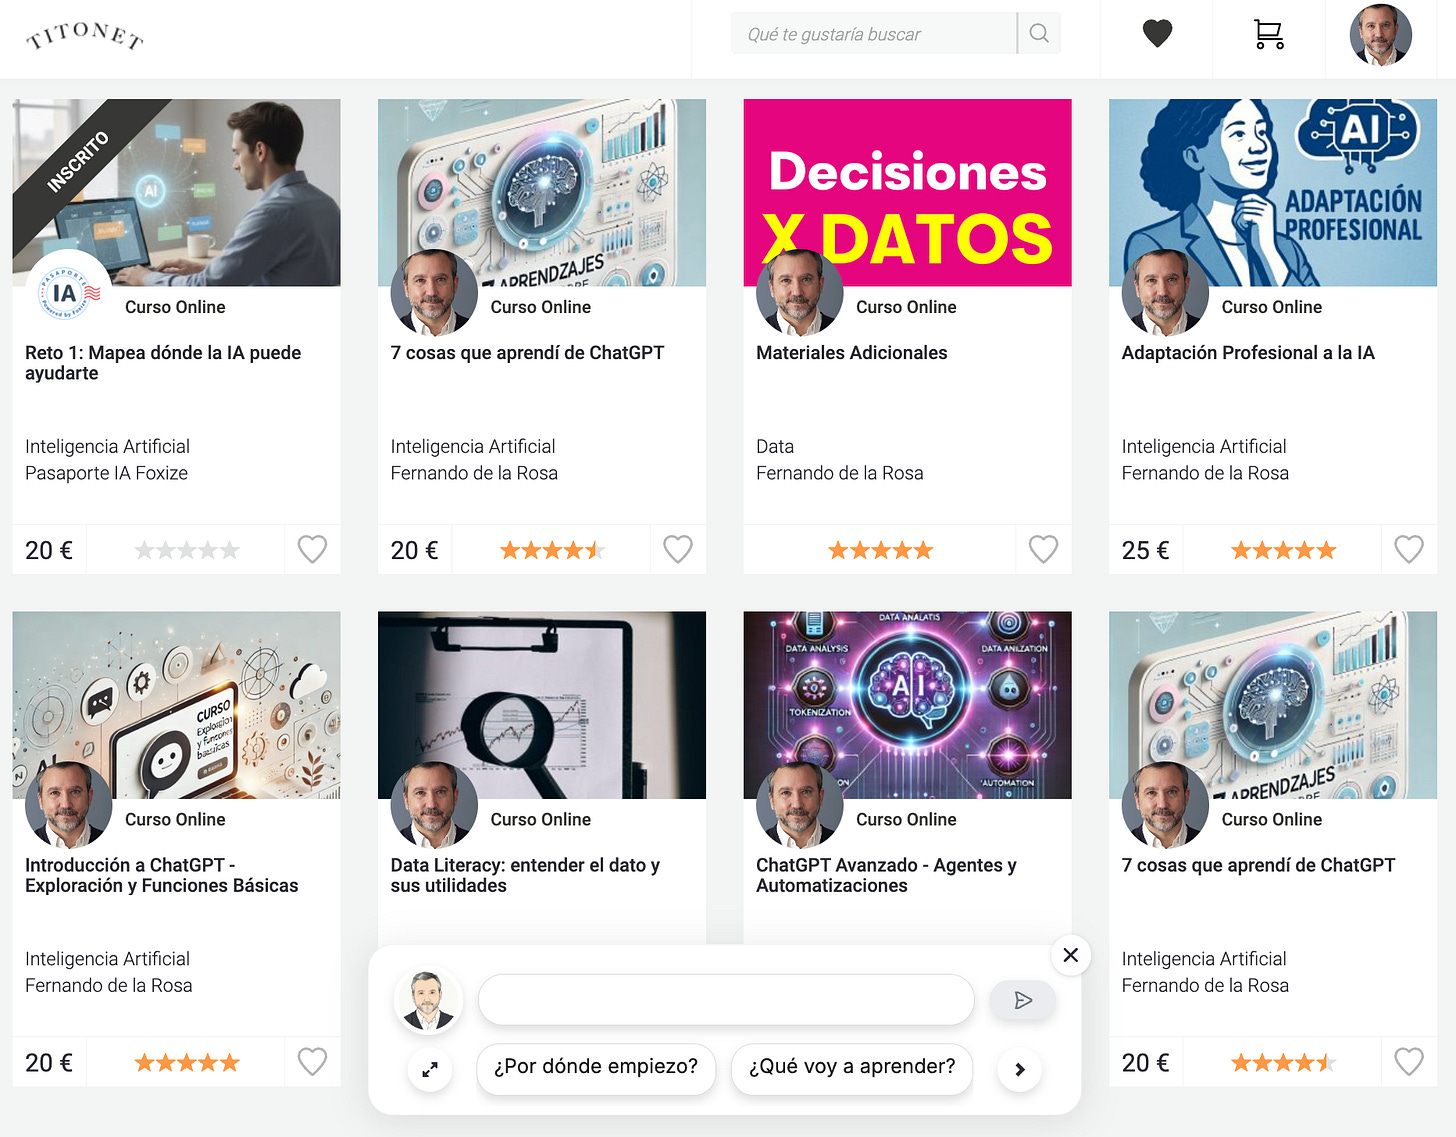Open the favorites heart in header

pyautogui.click(x=1157, y=34)
